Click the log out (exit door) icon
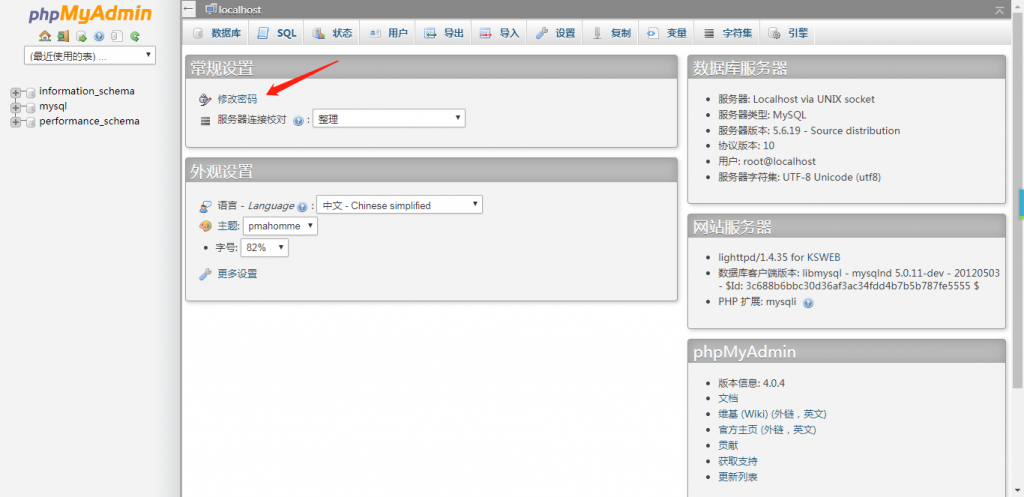 63,36
